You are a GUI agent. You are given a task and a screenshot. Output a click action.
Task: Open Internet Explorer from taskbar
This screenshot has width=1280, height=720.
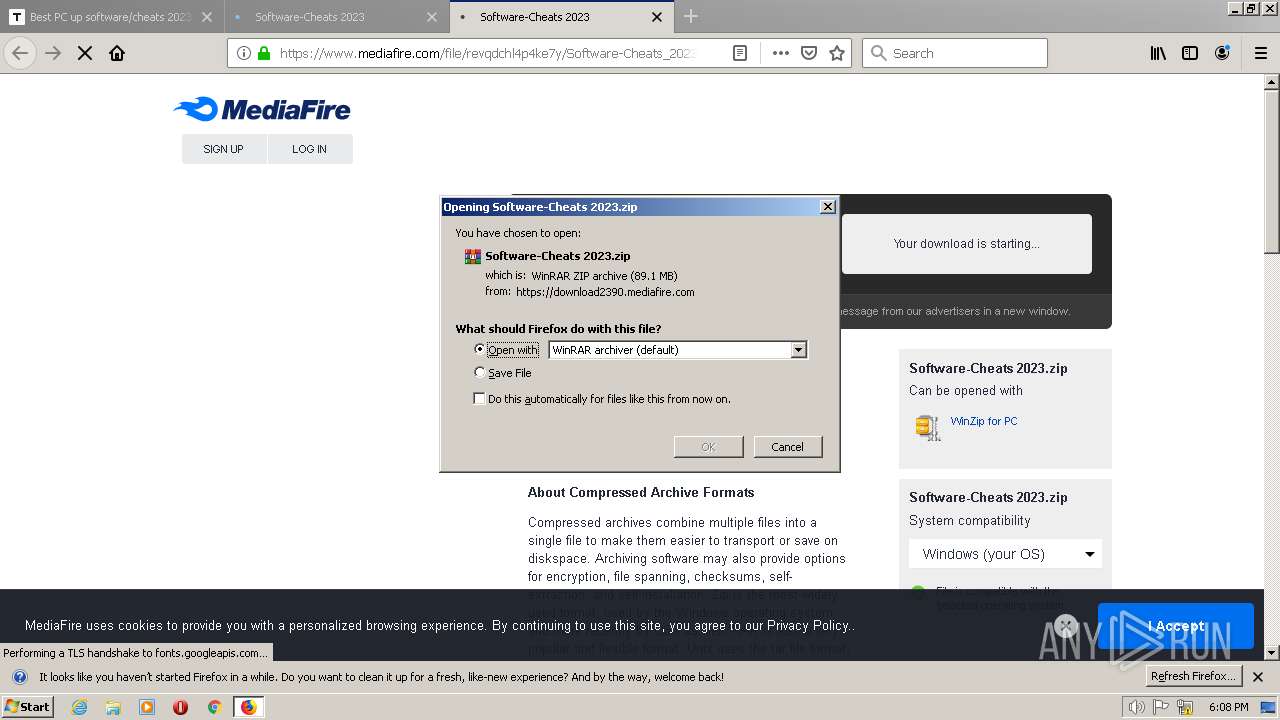(79, 707)
